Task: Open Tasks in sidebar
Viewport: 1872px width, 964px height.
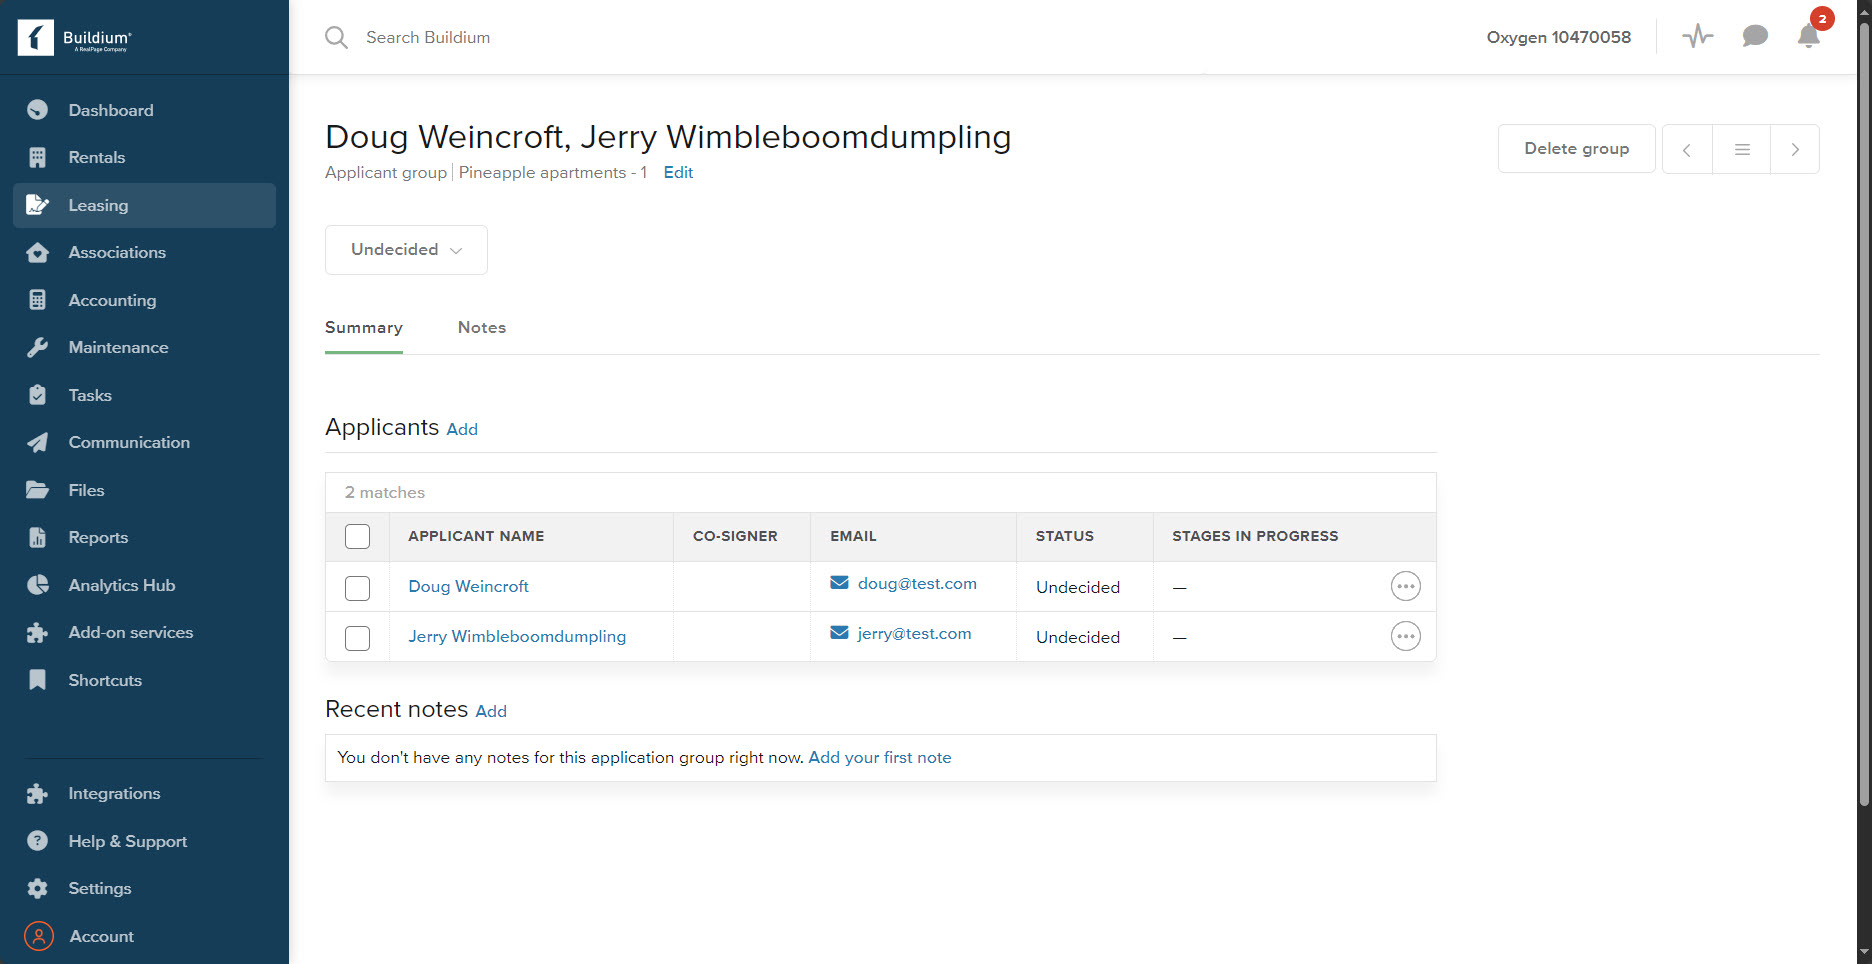Action: coord(144,395)
